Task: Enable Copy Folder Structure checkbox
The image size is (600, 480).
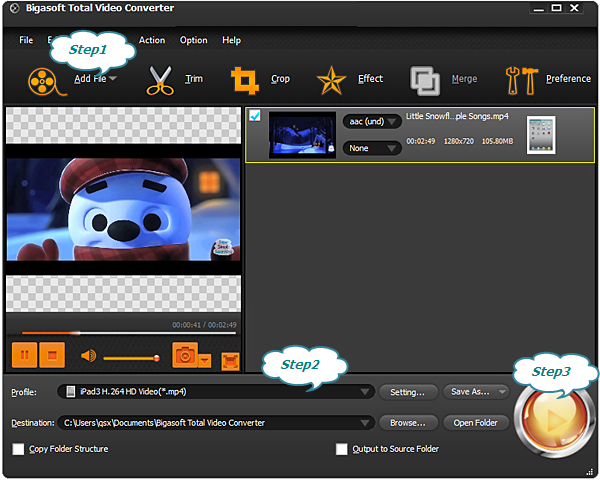Action: pyautogui.click(x=18, y=449)
